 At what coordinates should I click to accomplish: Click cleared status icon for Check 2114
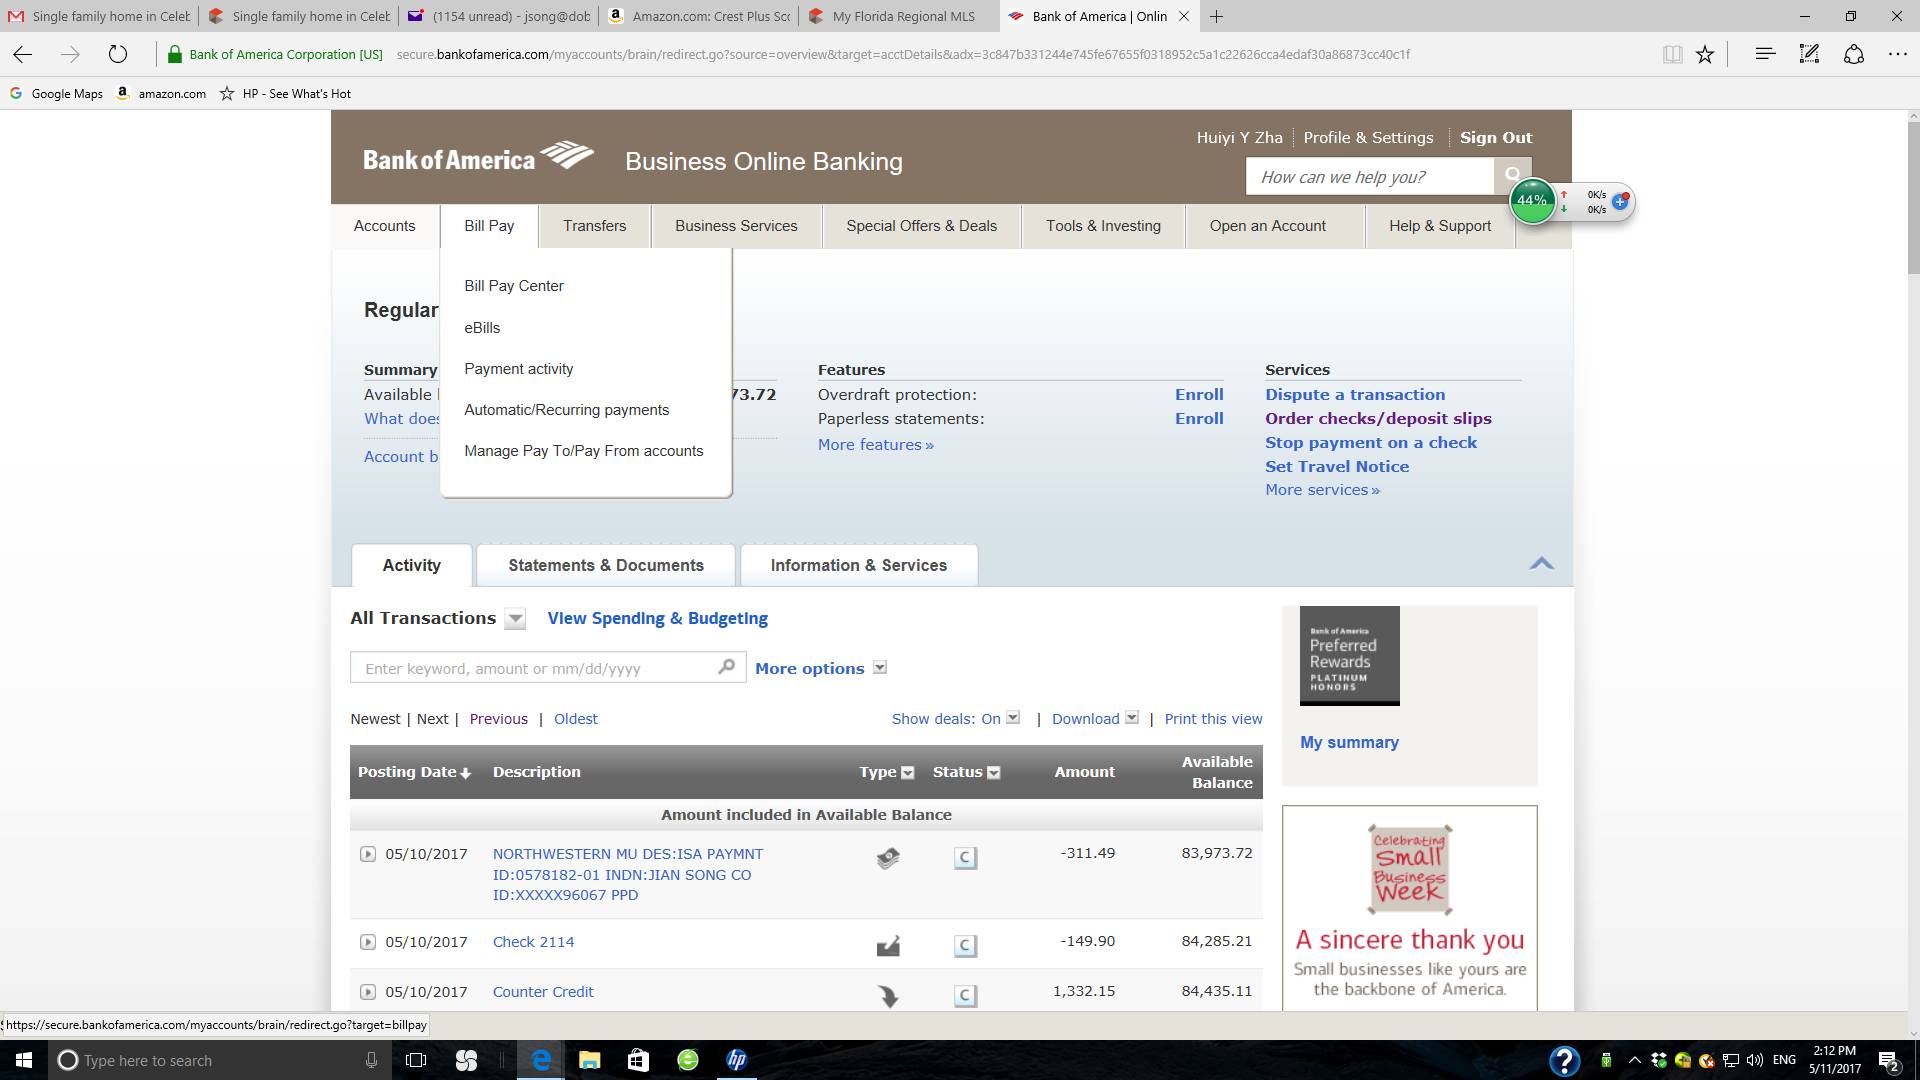965,945
